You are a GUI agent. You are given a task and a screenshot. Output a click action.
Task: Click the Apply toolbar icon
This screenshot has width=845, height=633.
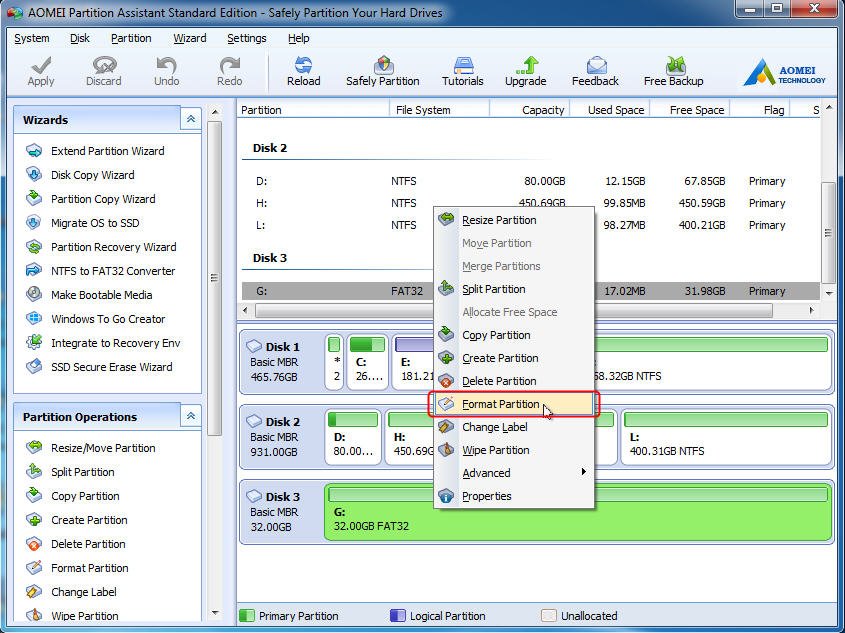(40, 67)
